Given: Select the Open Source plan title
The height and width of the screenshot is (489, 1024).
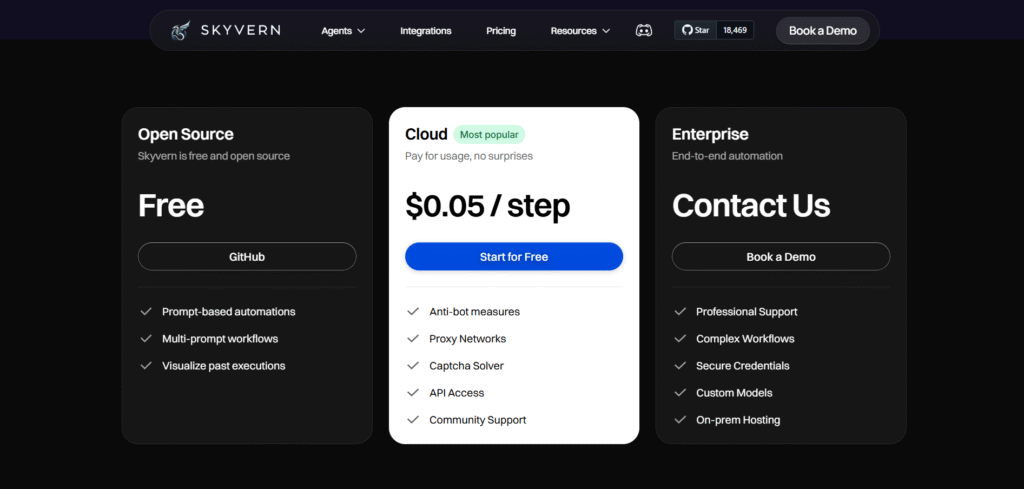Looking at the screenshot, I should pyautogui.click(x=185, y=134).
